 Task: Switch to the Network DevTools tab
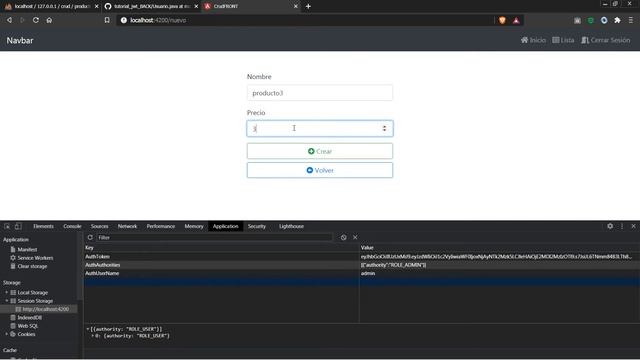(127, 226)
